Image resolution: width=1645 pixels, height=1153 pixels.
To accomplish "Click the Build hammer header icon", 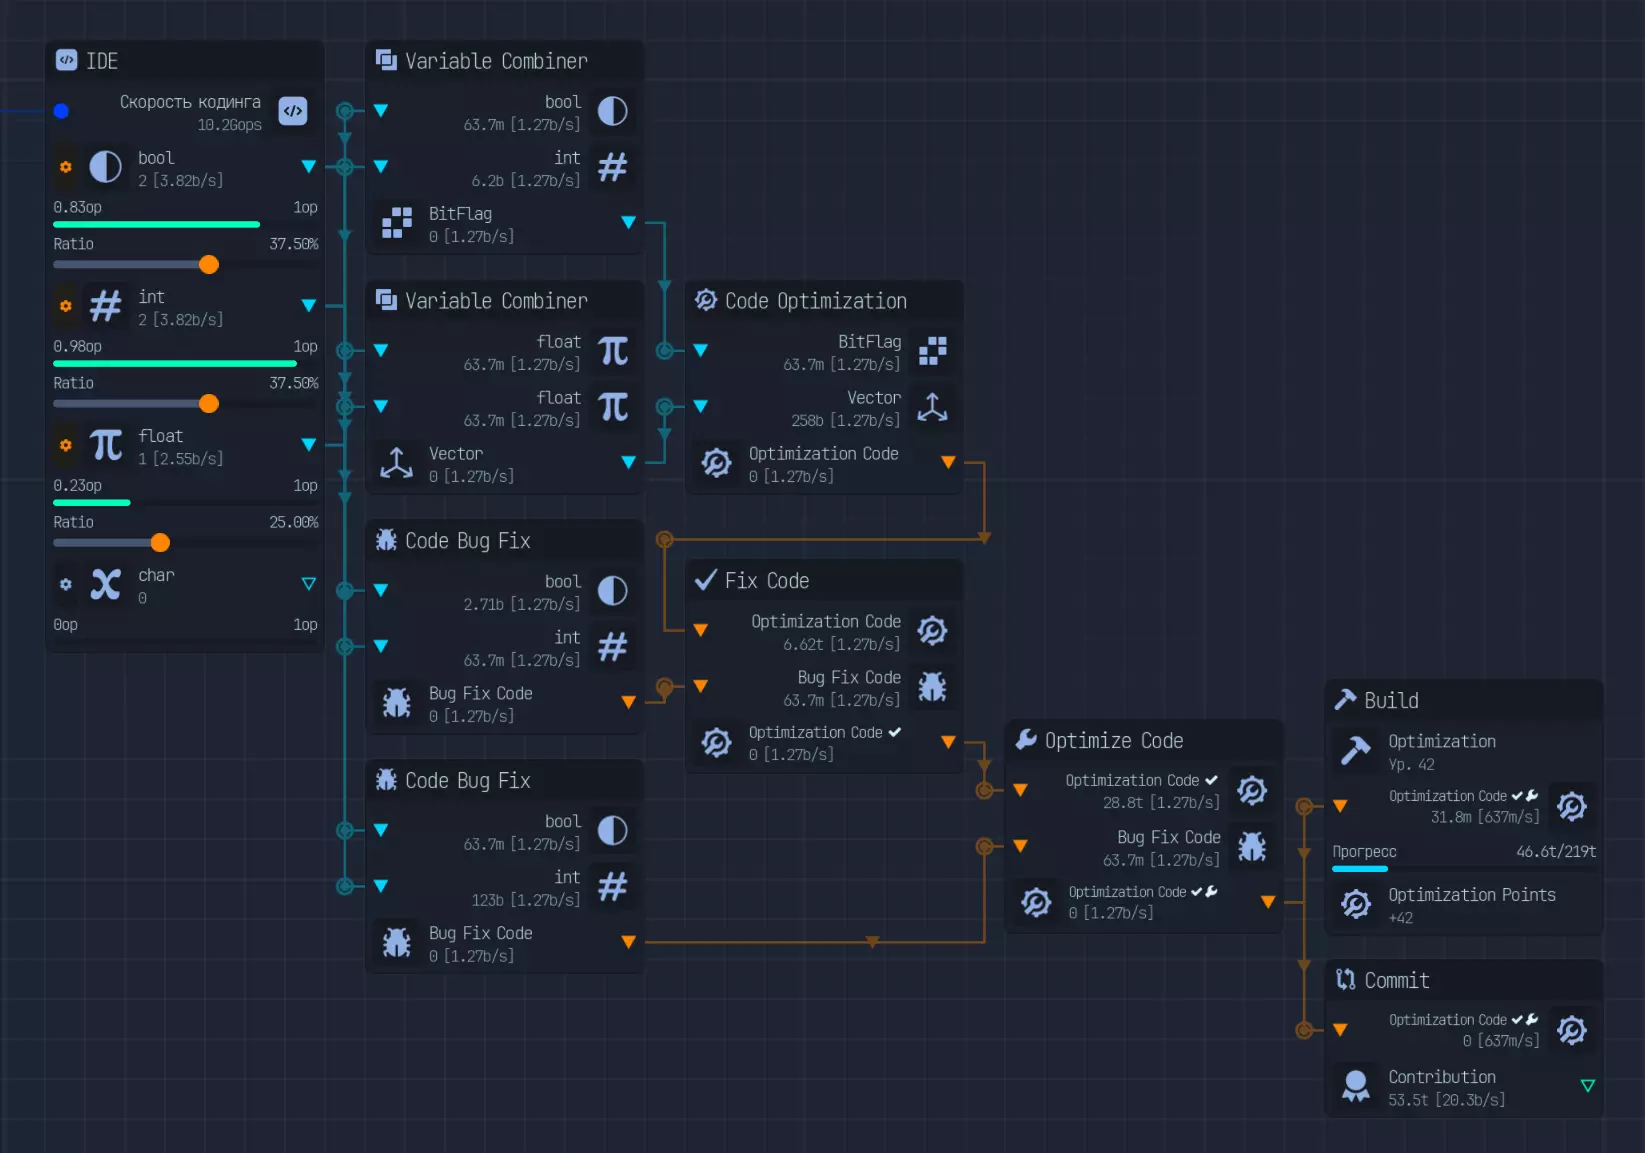I will tap(1346, 699).
